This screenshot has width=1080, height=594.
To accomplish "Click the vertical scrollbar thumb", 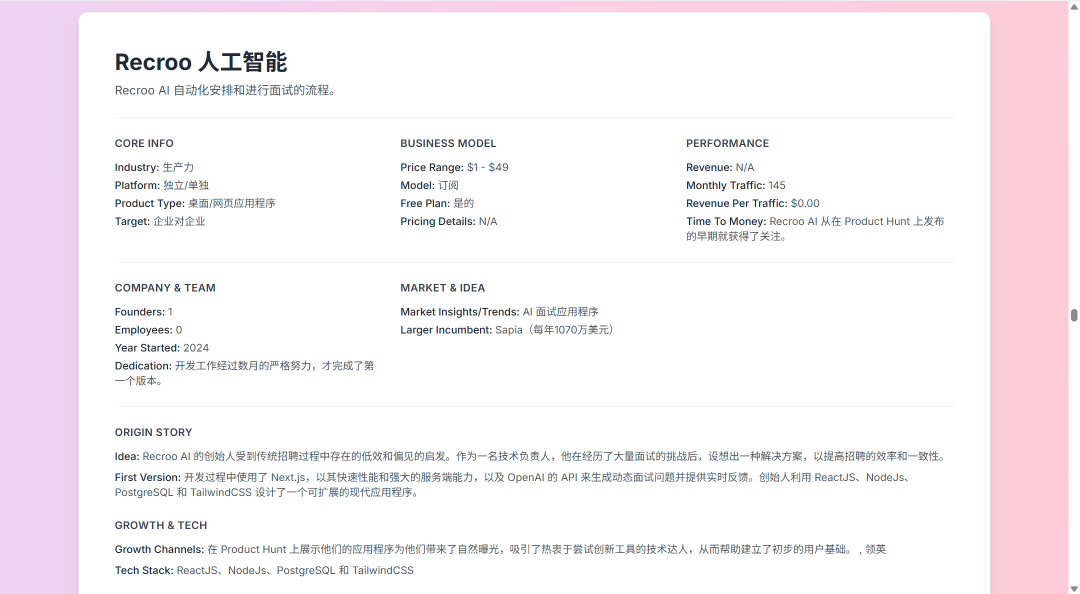I will point(1074,315).
